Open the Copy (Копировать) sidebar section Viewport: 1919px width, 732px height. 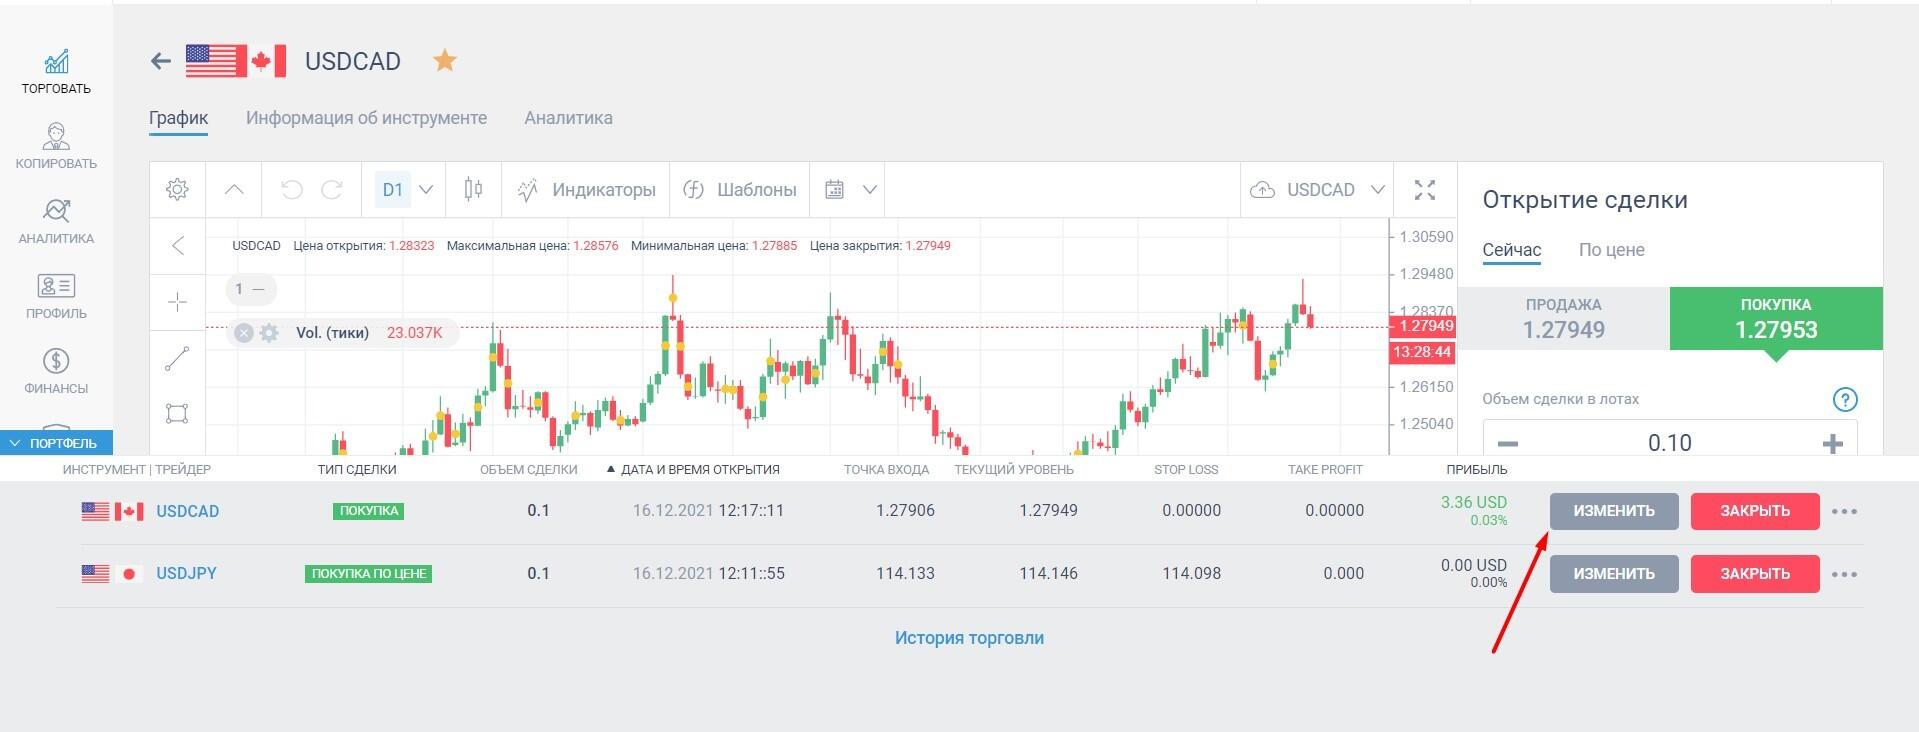pyautogui.click(x=56, y=147)
